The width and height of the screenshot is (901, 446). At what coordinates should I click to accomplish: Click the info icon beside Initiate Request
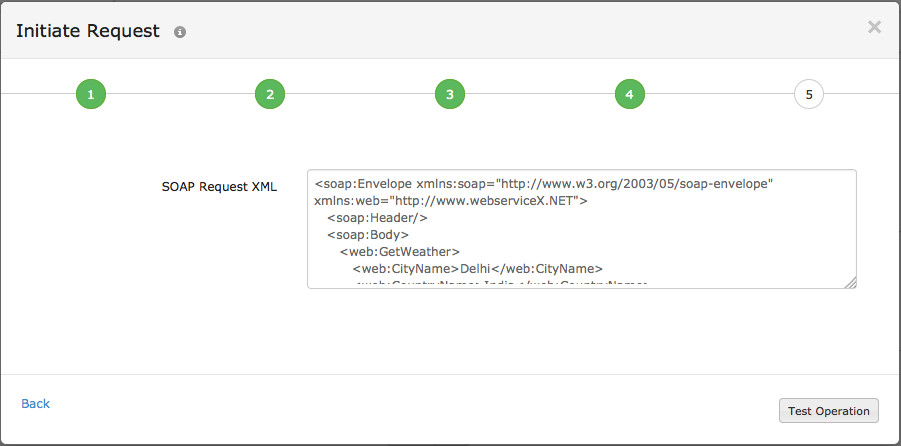pyautogui.click(x=180, y=32)
